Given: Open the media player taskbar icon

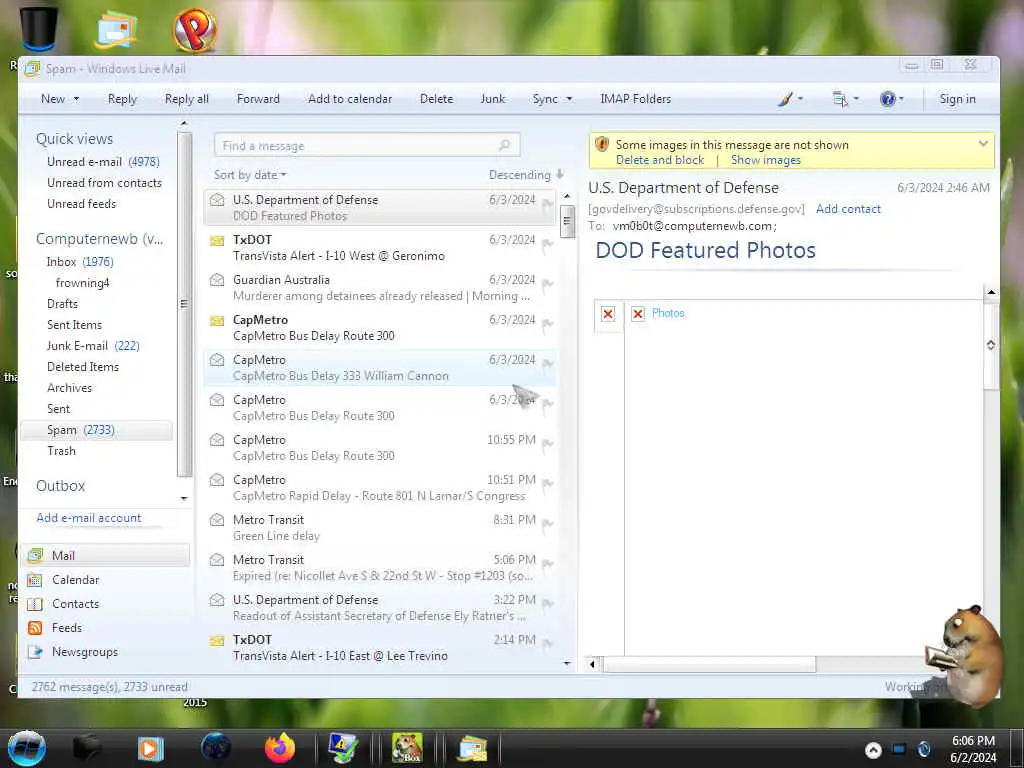Looking at the screenshot, I should point(150,748).
